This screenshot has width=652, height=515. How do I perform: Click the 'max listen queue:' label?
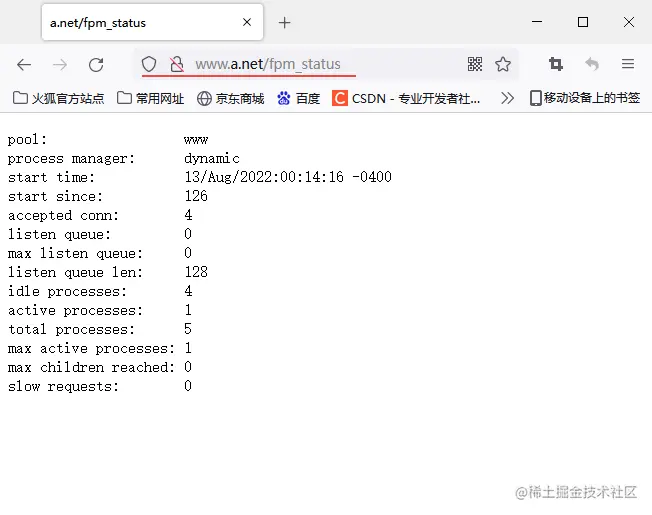pos(75,253)
